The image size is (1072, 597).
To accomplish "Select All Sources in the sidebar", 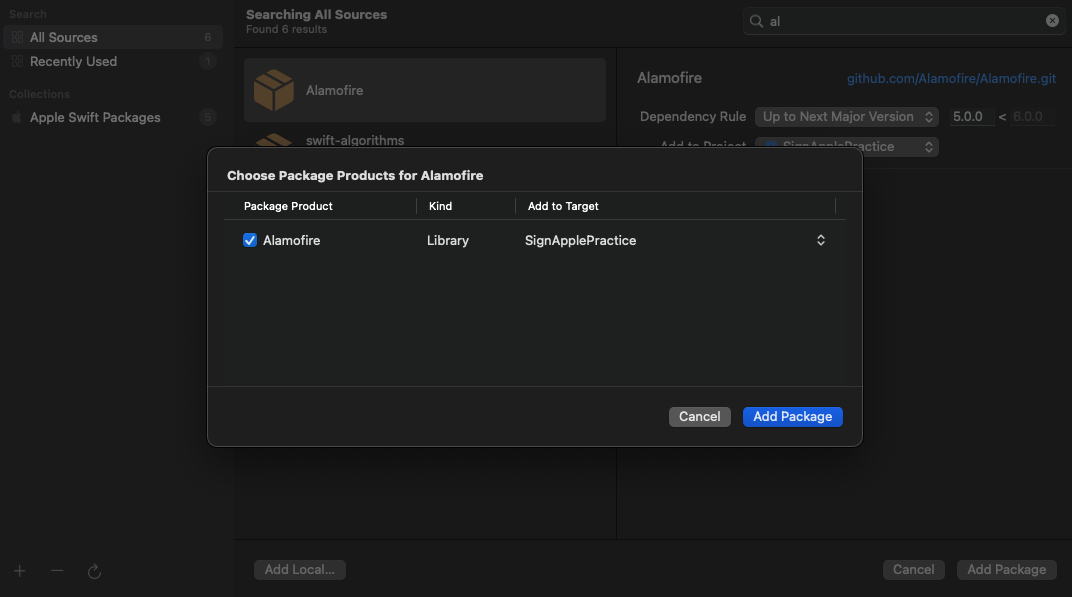I will pos(113,37).
